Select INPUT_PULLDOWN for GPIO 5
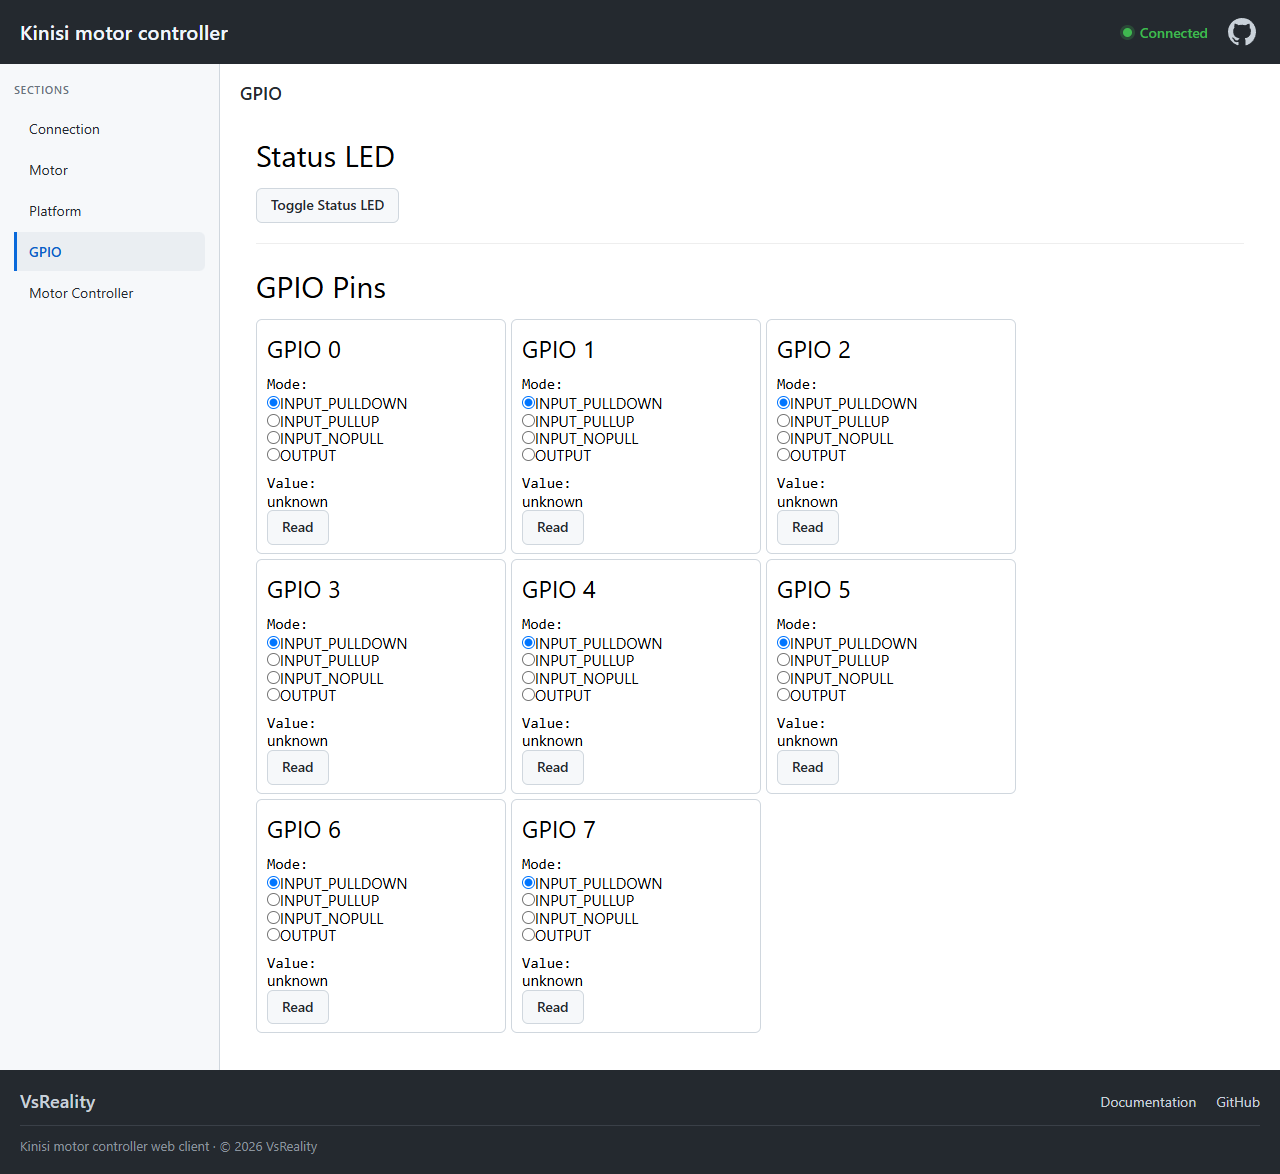This screenshot has height=1174, width=1280. coord(784,643)
